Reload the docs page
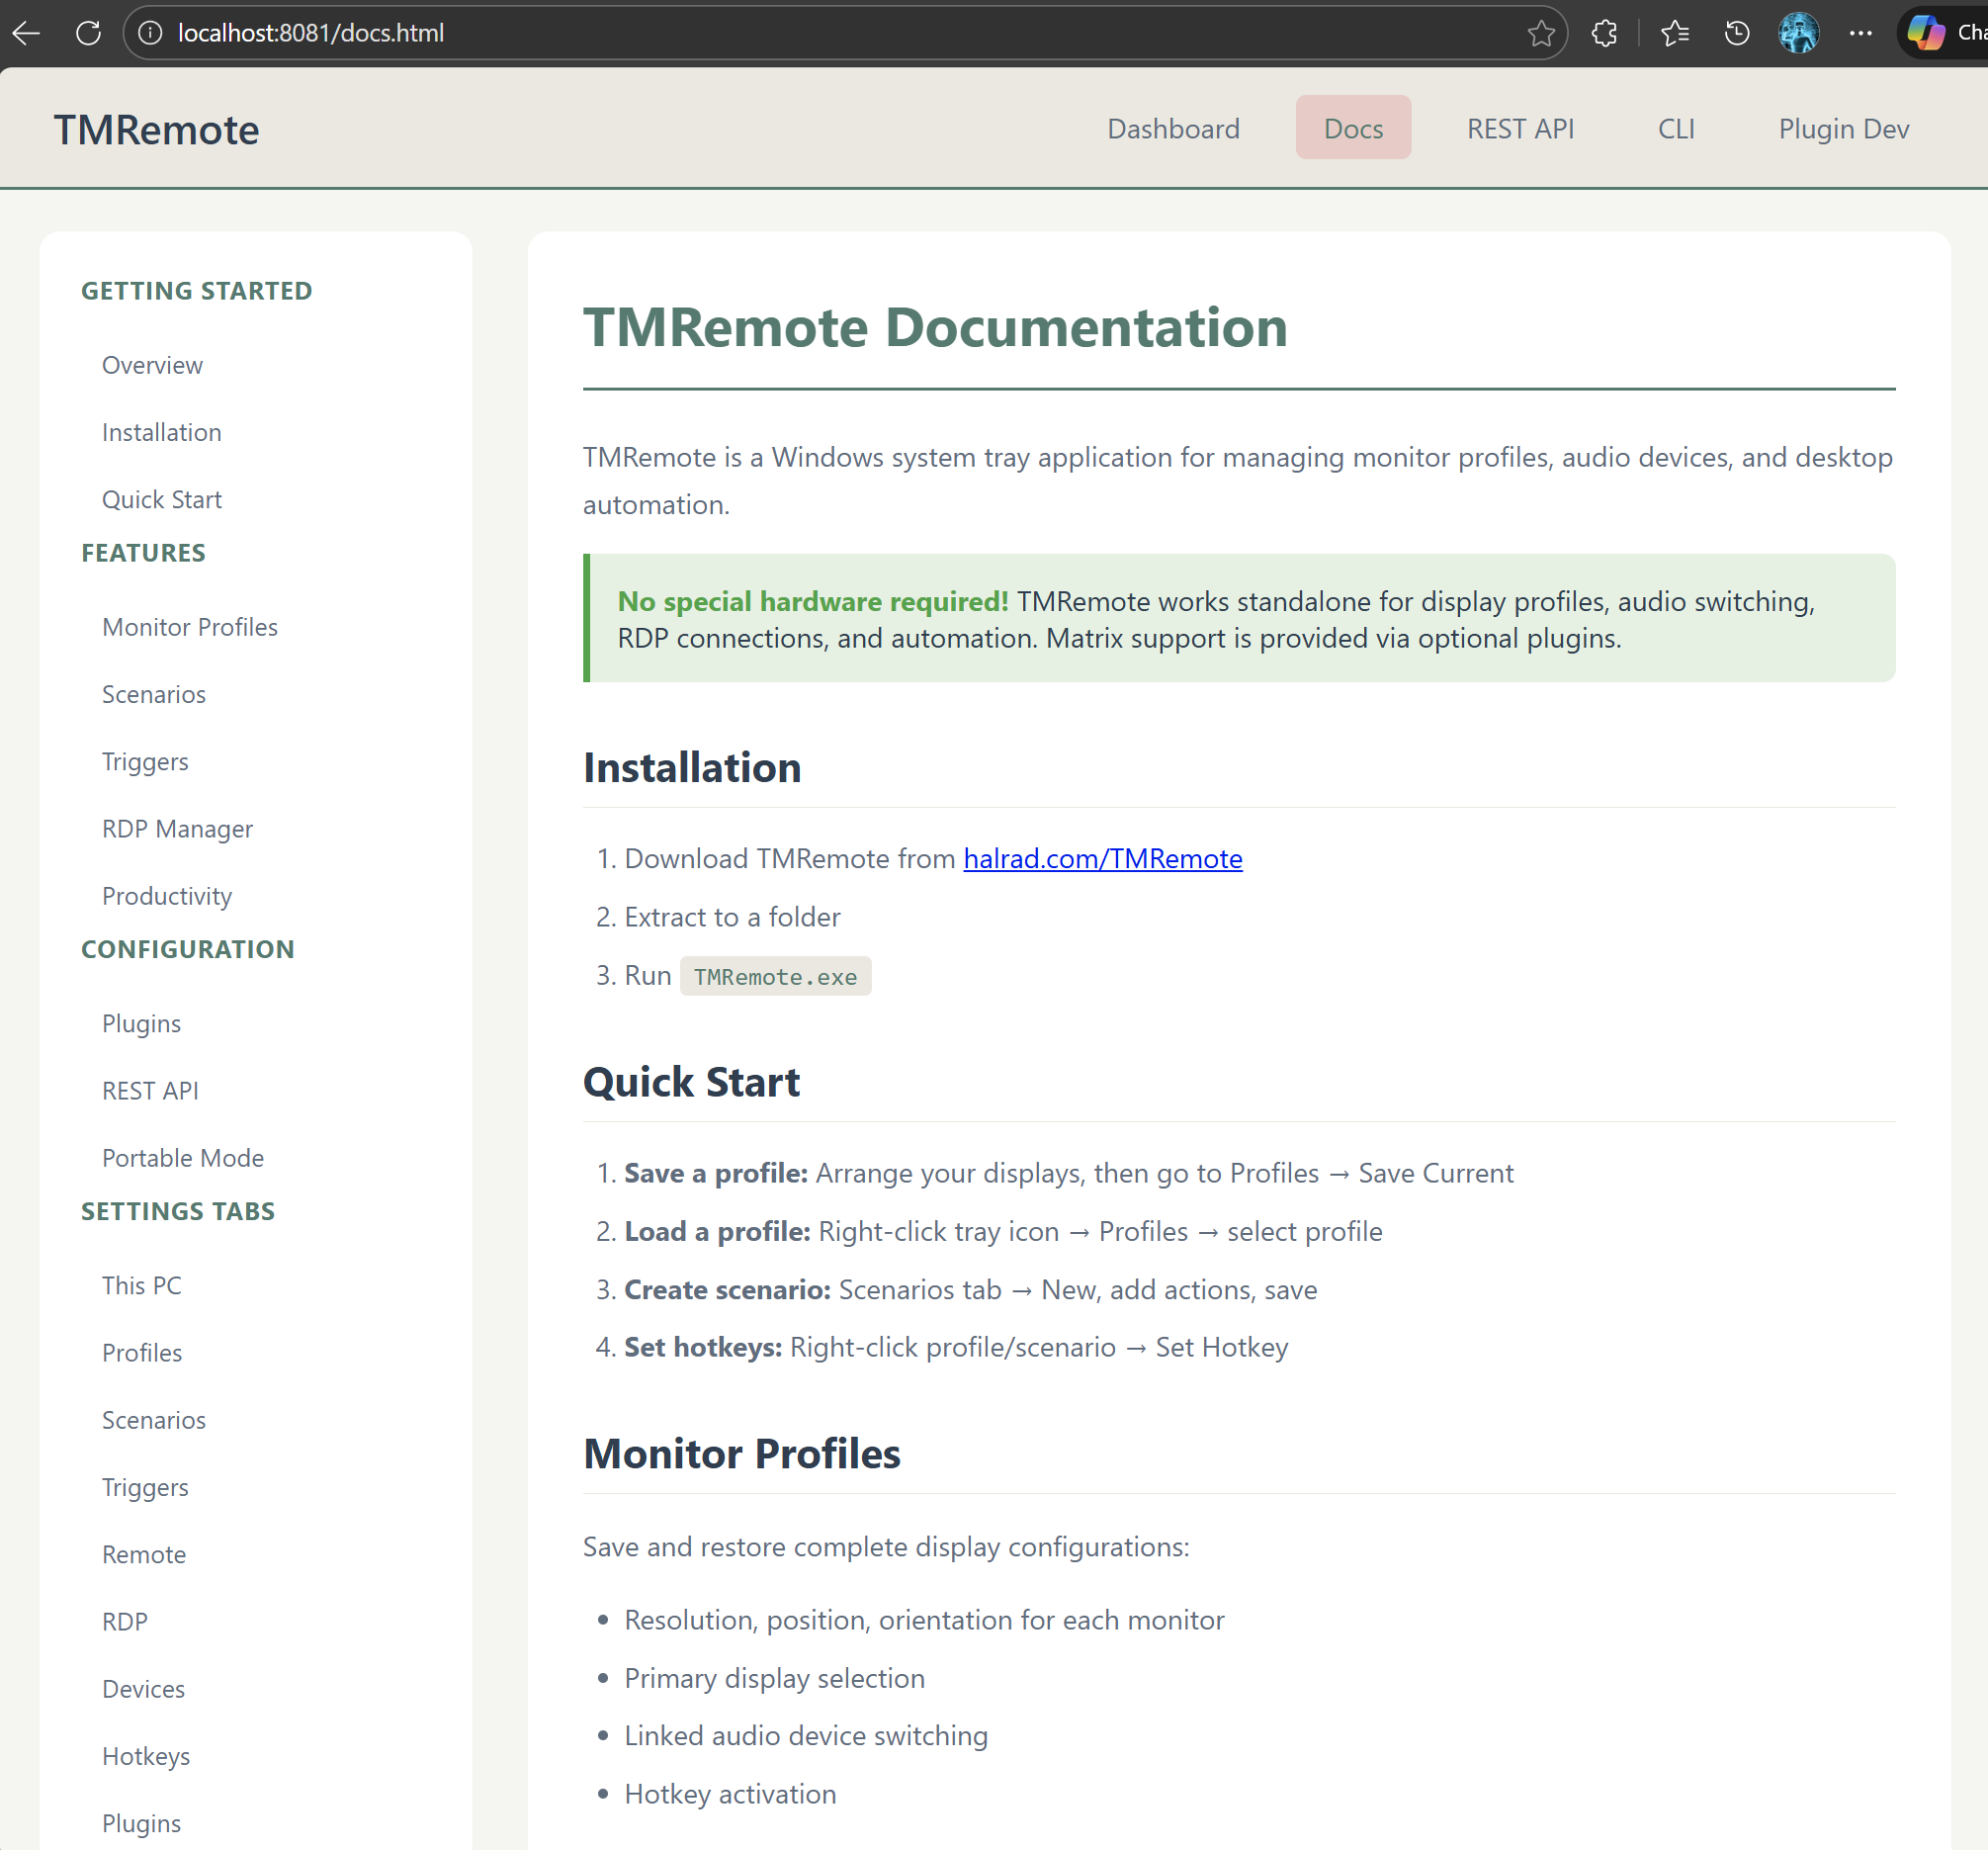Image resolution: width=1988 pixels, height=1850 pixels. [x=88, y=33]
